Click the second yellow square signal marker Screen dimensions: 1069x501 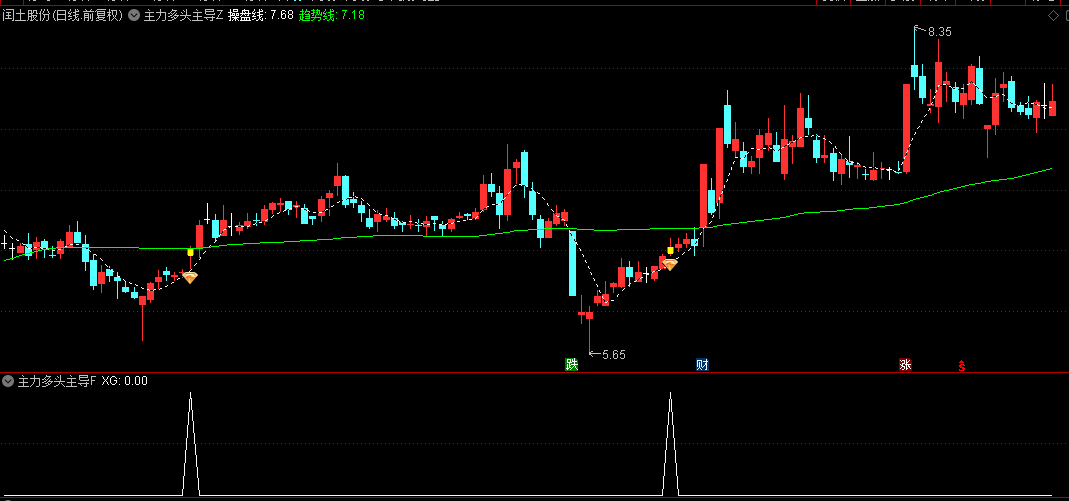pos(670,251)
